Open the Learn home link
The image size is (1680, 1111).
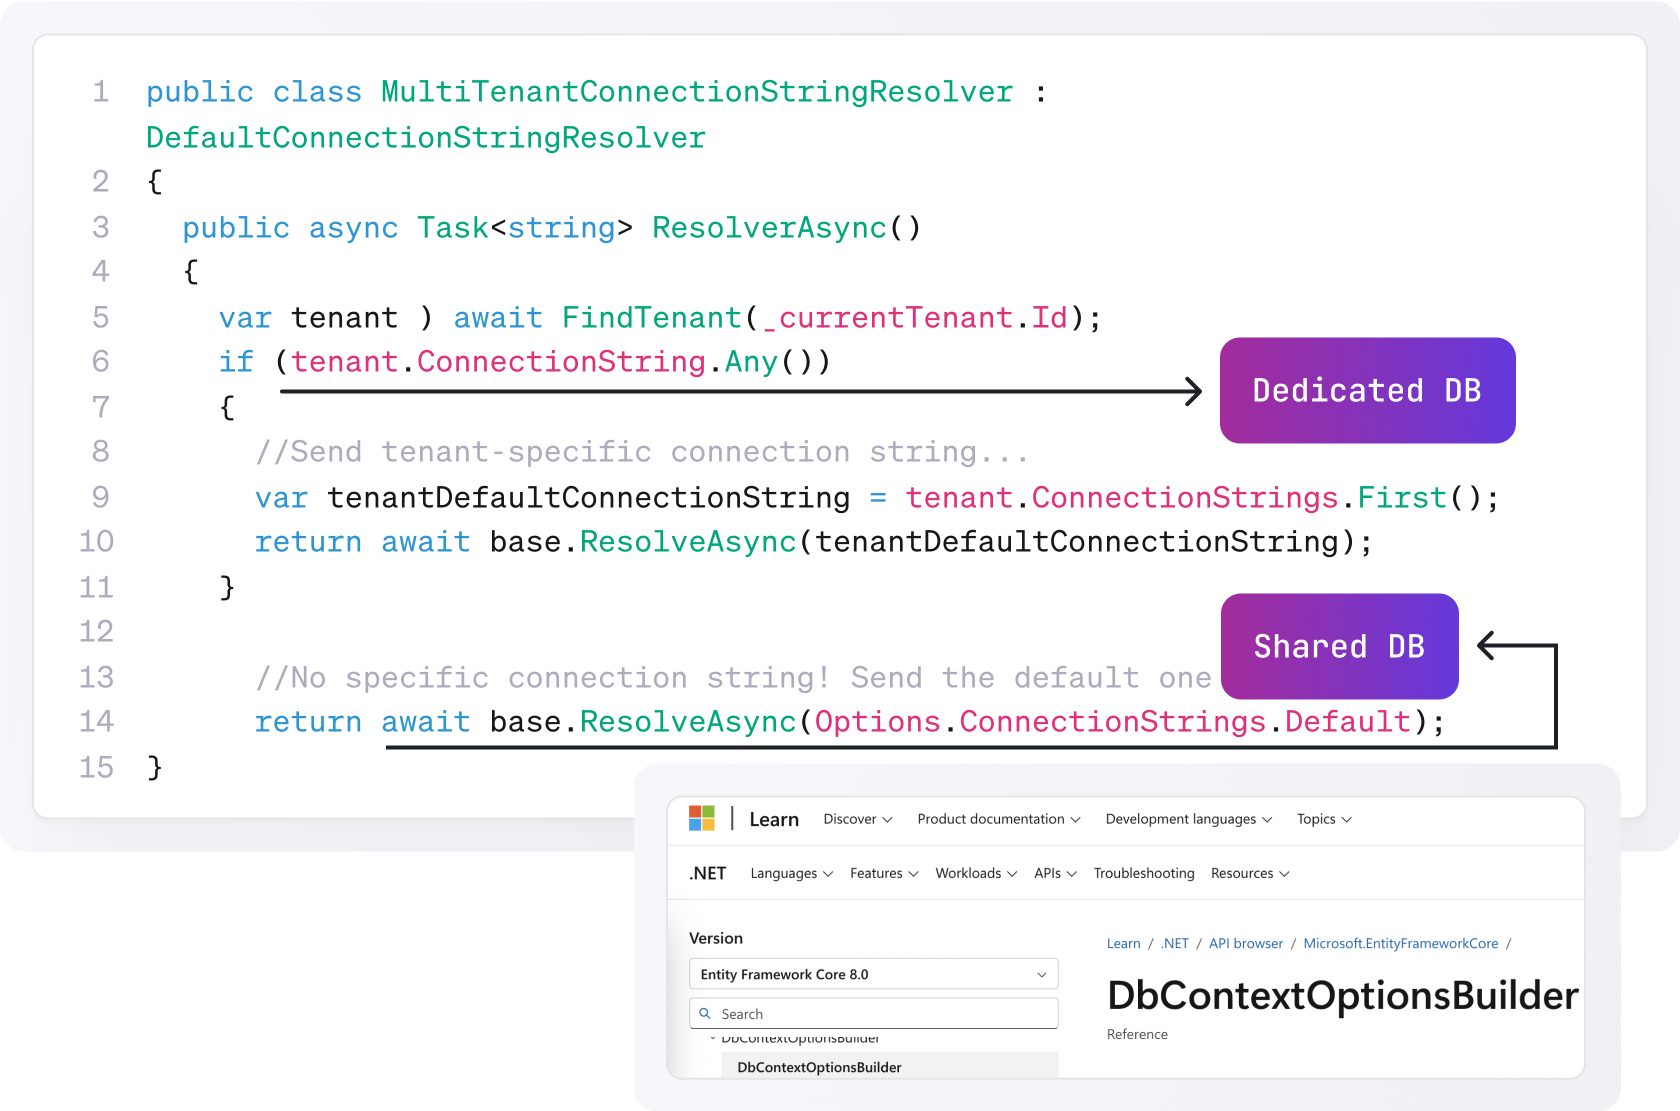(x=774, y=820)
